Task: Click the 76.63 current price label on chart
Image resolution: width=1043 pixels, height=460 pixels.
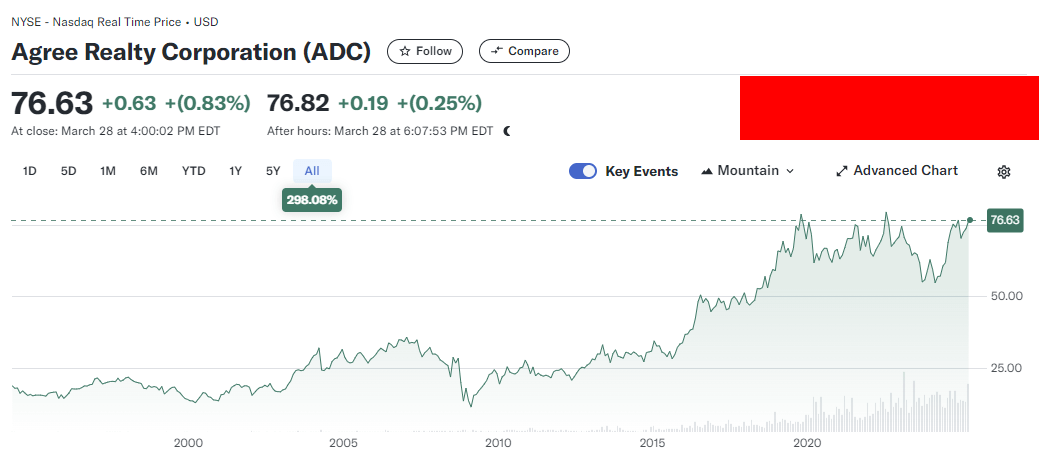Action: 1005,220
